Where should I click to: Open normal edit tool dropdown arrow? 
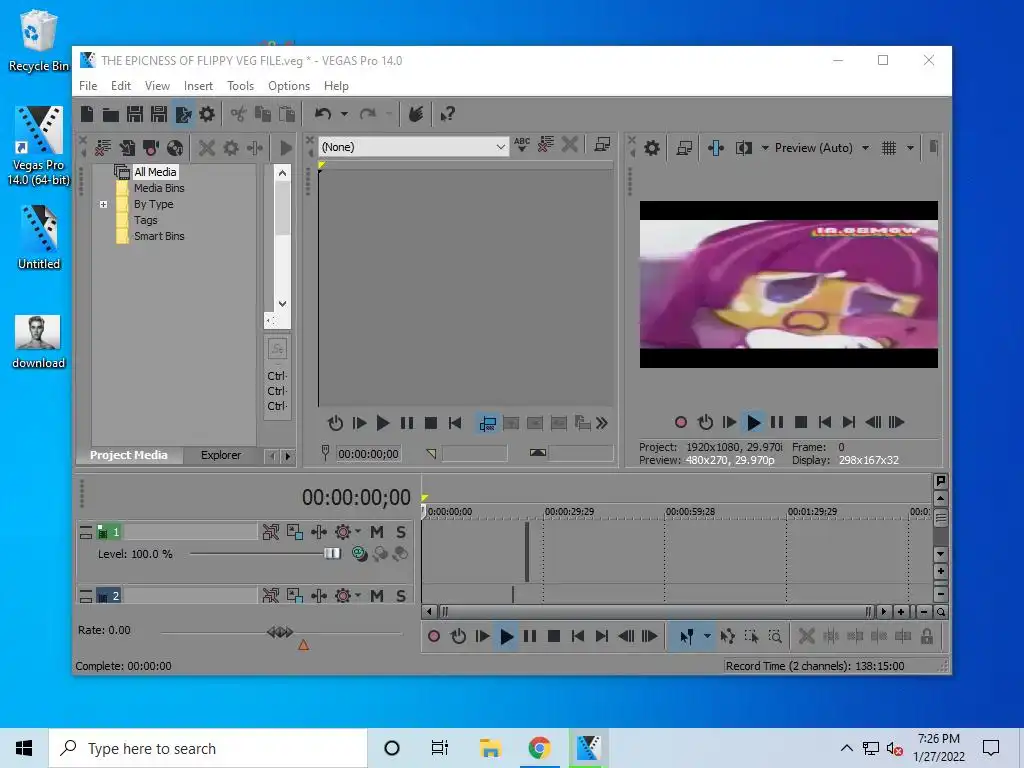[x=707, y=637]
